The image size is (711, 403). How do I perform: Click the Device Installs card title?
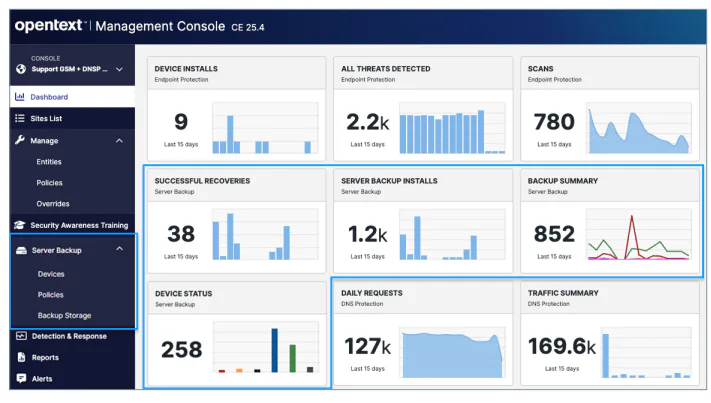(x=186, y=68)
